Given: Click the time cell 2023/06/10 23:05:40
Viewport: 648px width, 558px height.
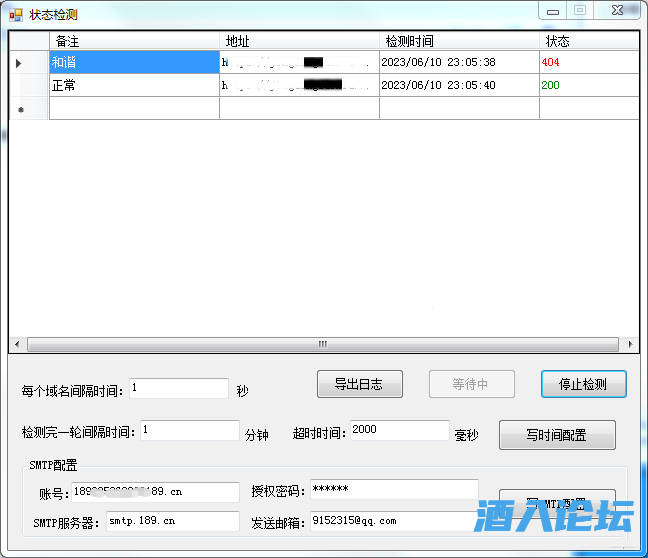Looking at the screenshot, I should [x=459, y=85].
